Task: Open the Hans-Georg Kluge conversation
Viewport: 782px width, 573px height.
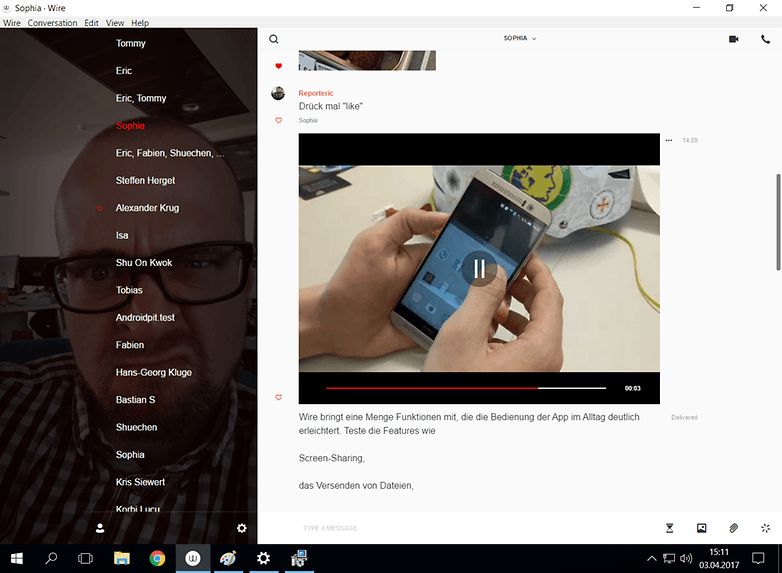Action: (x=154, y=373)
